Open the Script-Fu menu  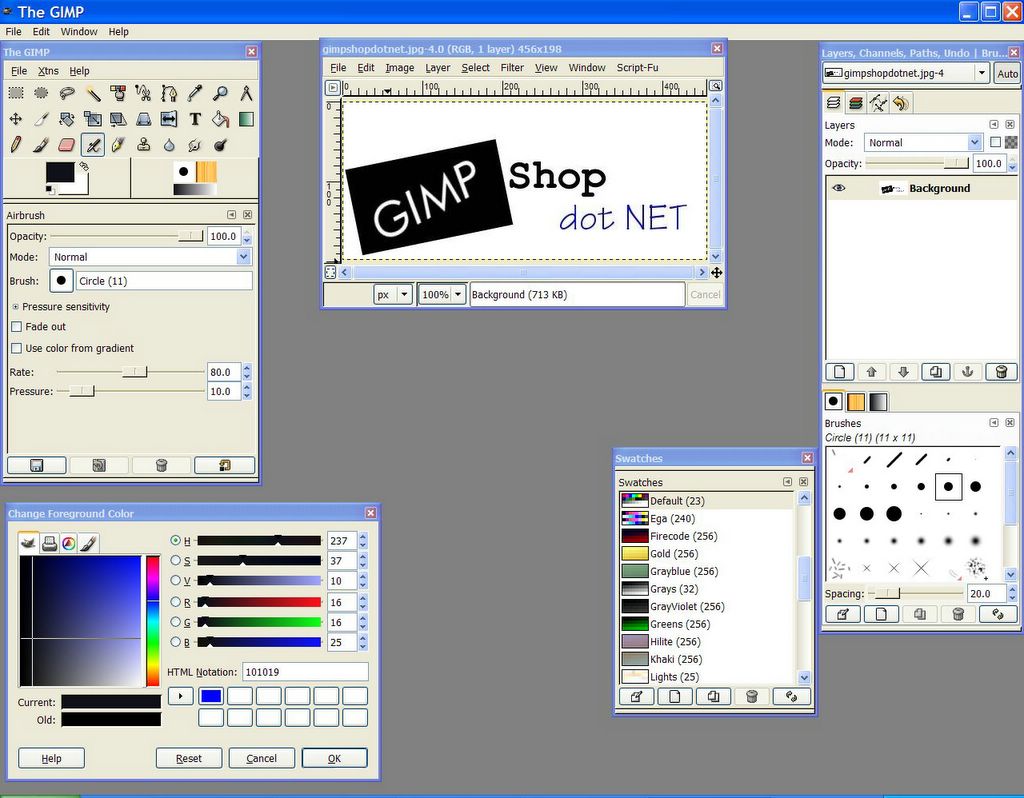point(637,67)
